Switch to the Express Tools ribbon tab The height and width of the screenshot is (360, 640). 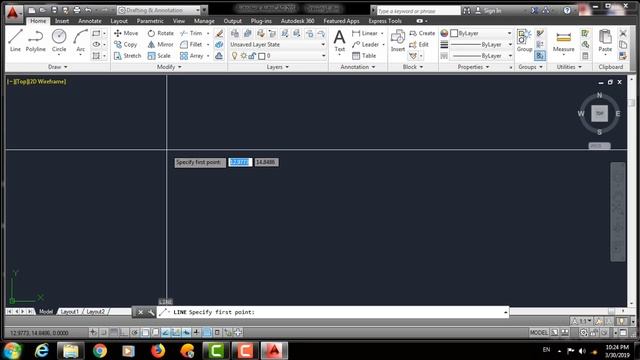pos(385,21)
